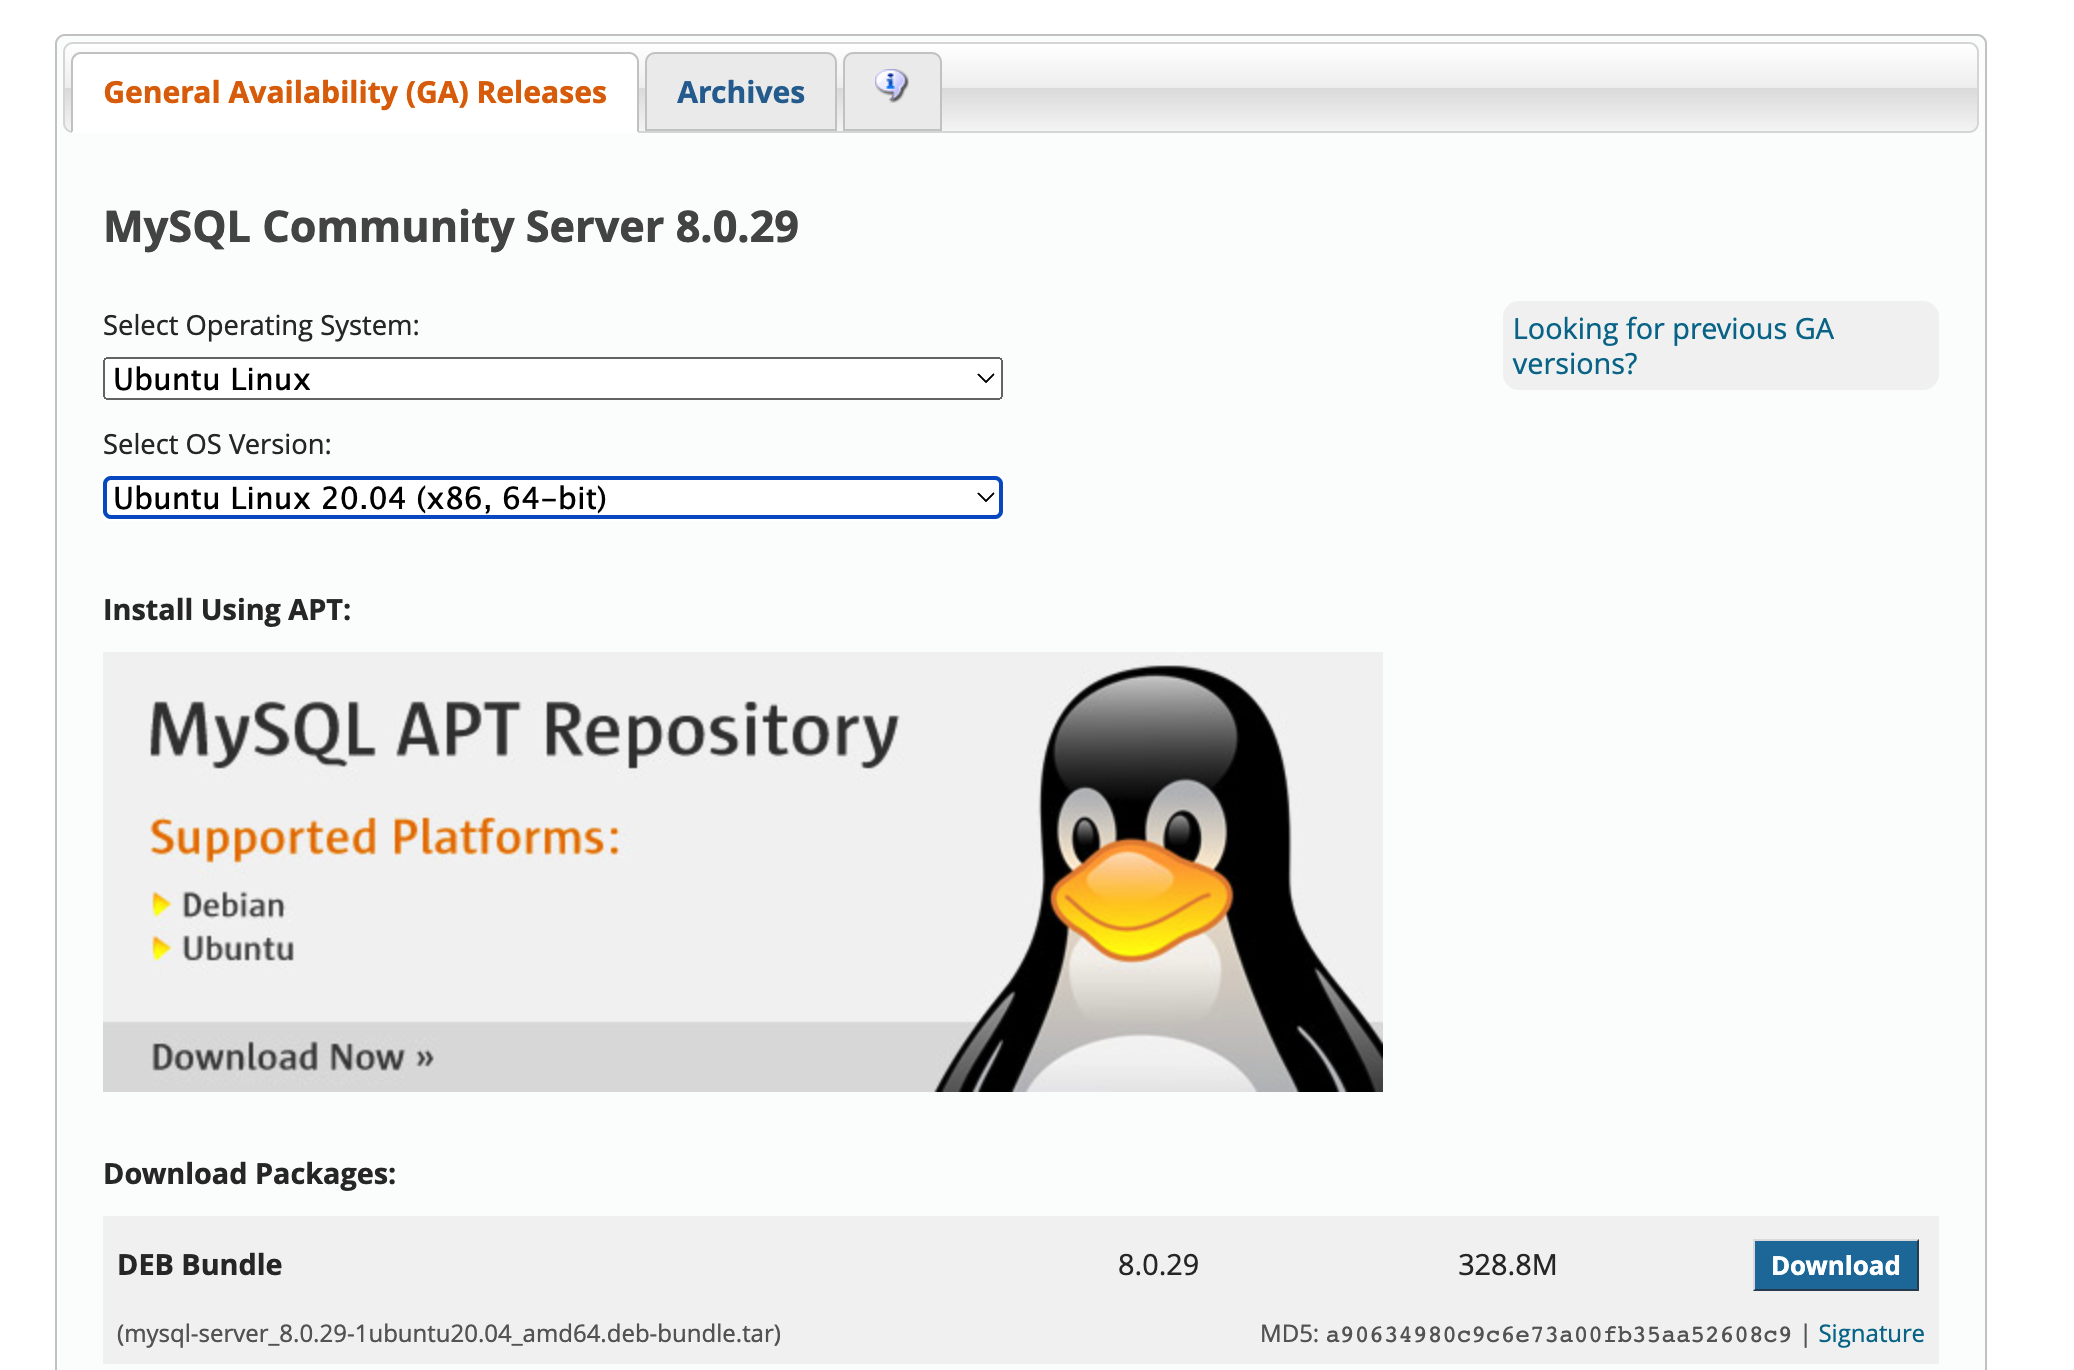Click the Download button for DEB Bundle

point(1834,1264)
